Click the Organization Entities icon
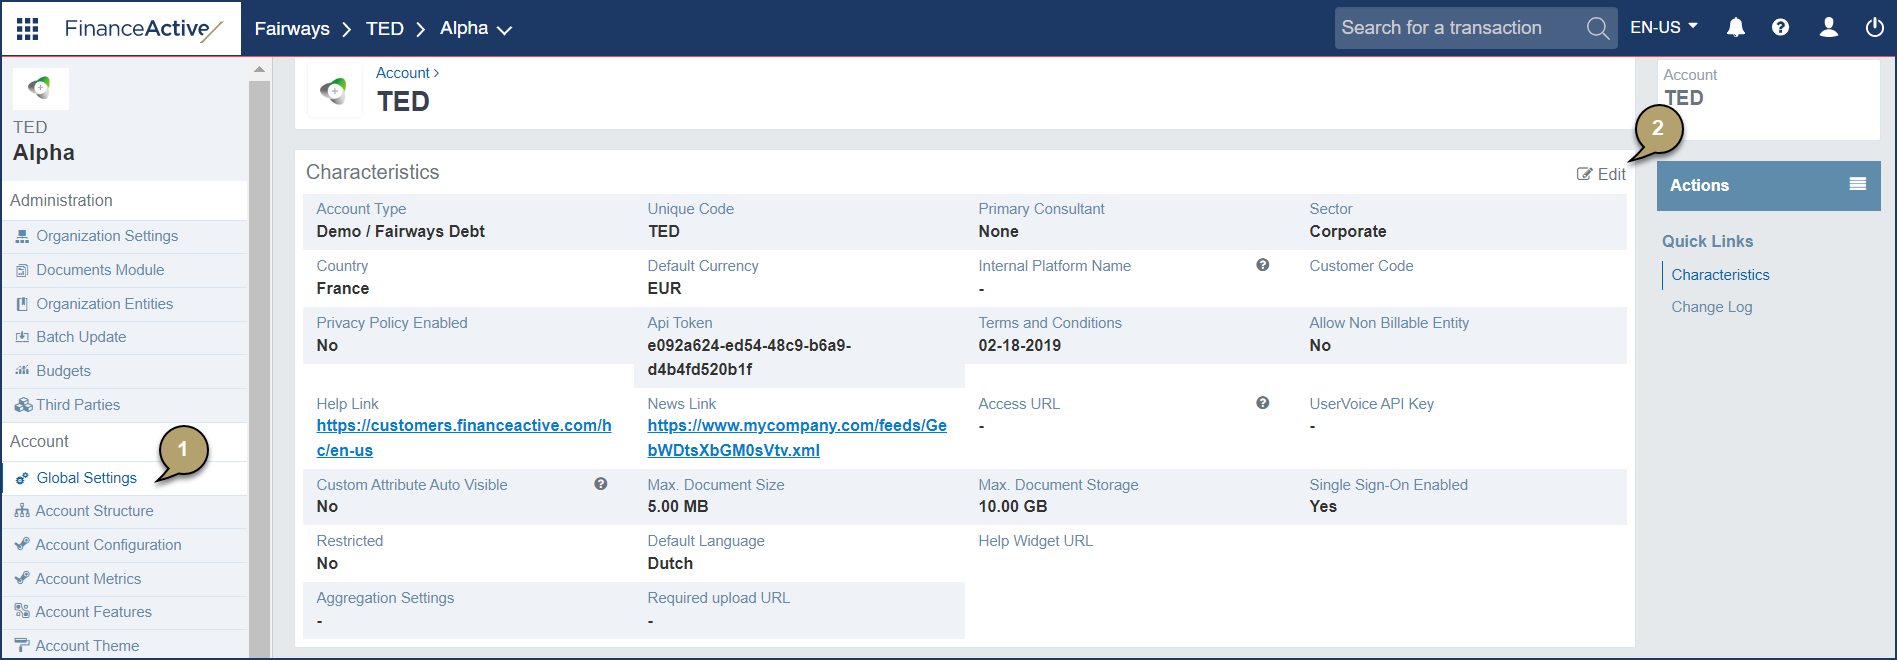The height and width of the screenshot is (660, 1897). [x=22, y=304]
